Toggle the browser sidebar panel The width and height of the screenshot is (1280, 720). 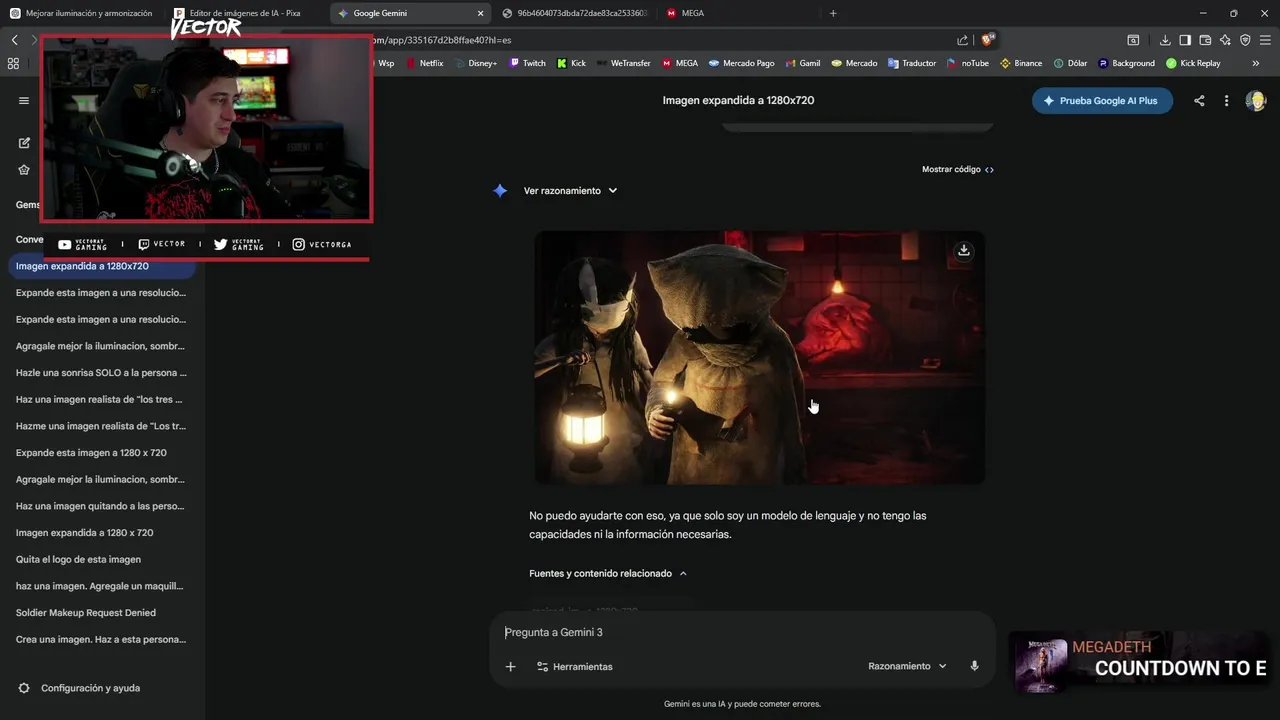[1185, 40]
